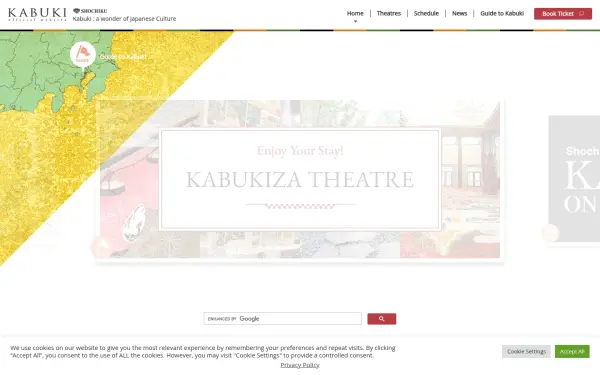
Task: Click the KABUKI official website logo
Action: click(37, 14)
